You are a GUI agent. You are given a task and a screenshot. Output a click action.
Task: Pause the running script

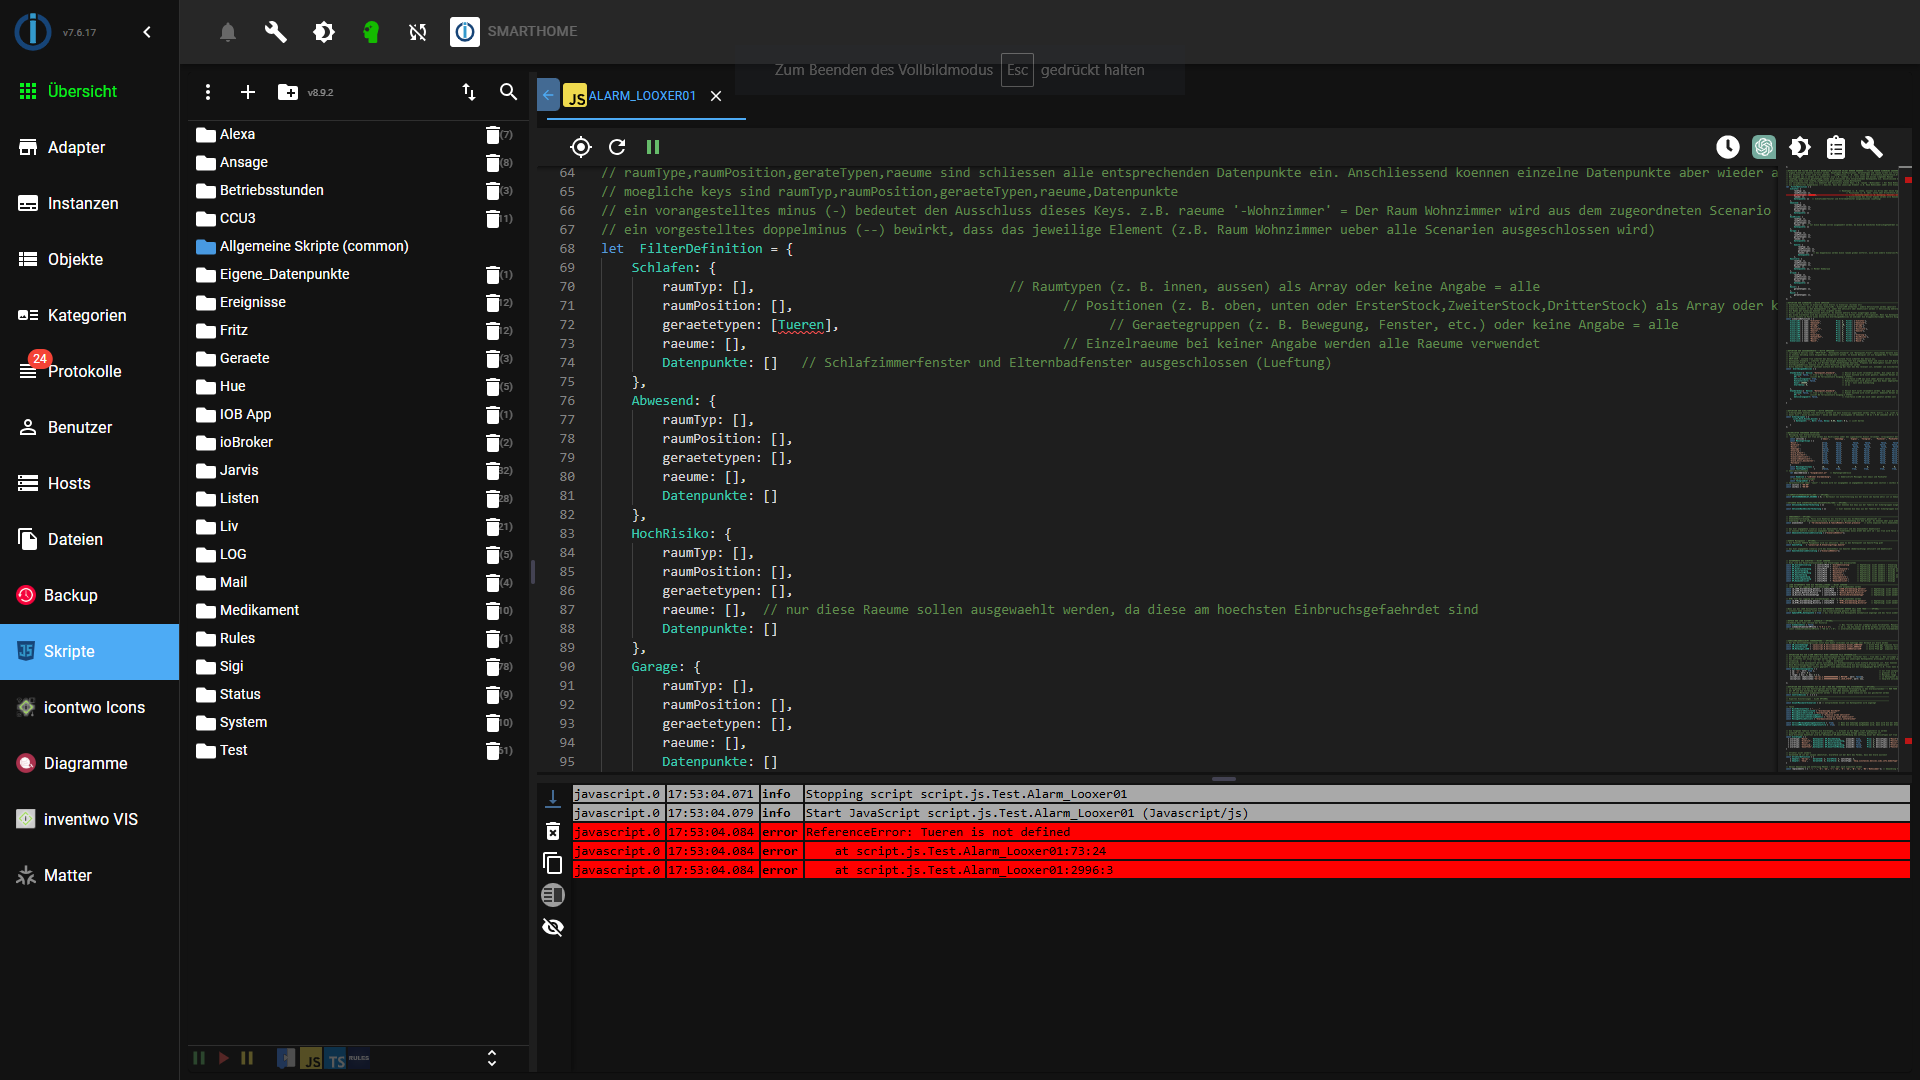point(653,147)
